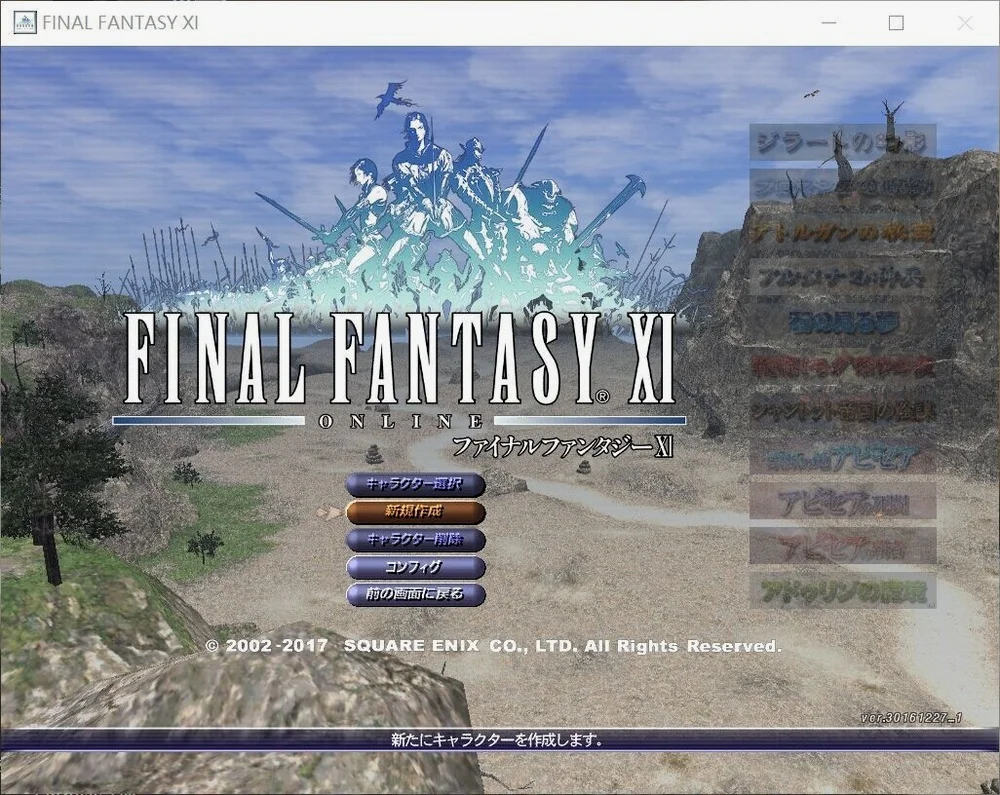Maximize the FINAL FANTASY XI window

pos(896,23)
